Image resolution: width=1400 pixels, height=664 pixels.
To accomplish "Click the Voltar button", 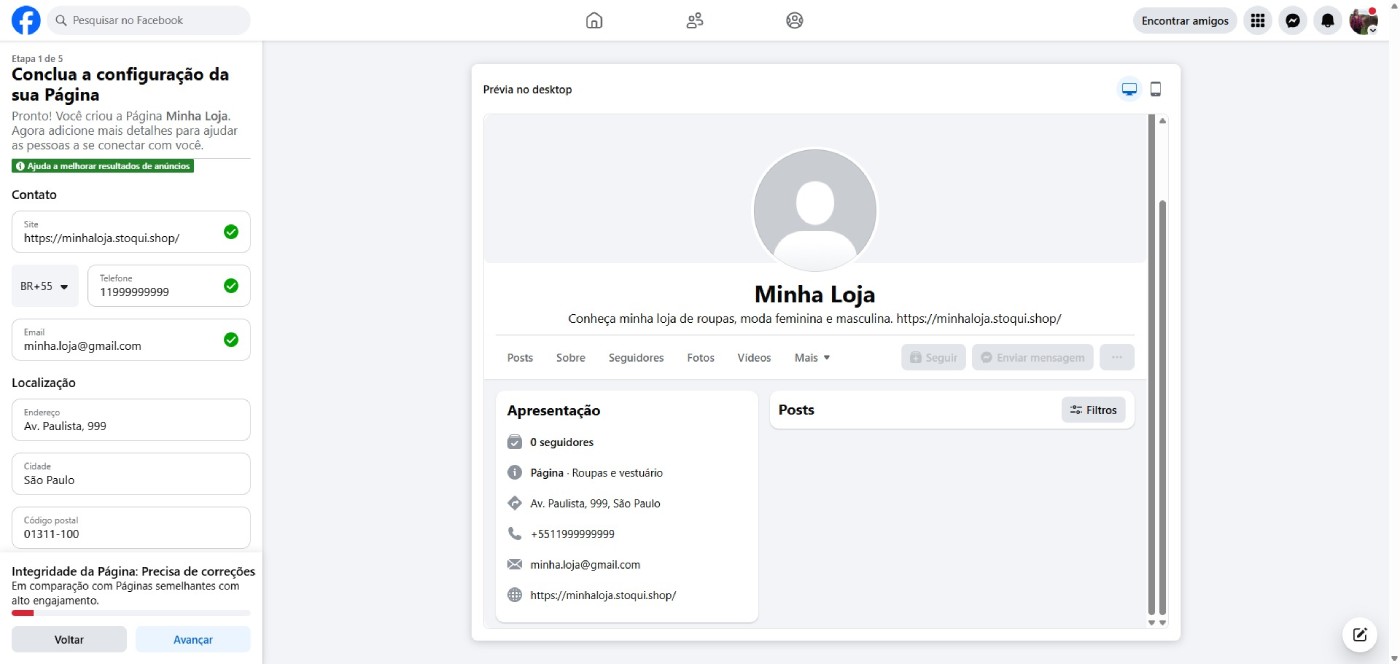I will 69,639.
